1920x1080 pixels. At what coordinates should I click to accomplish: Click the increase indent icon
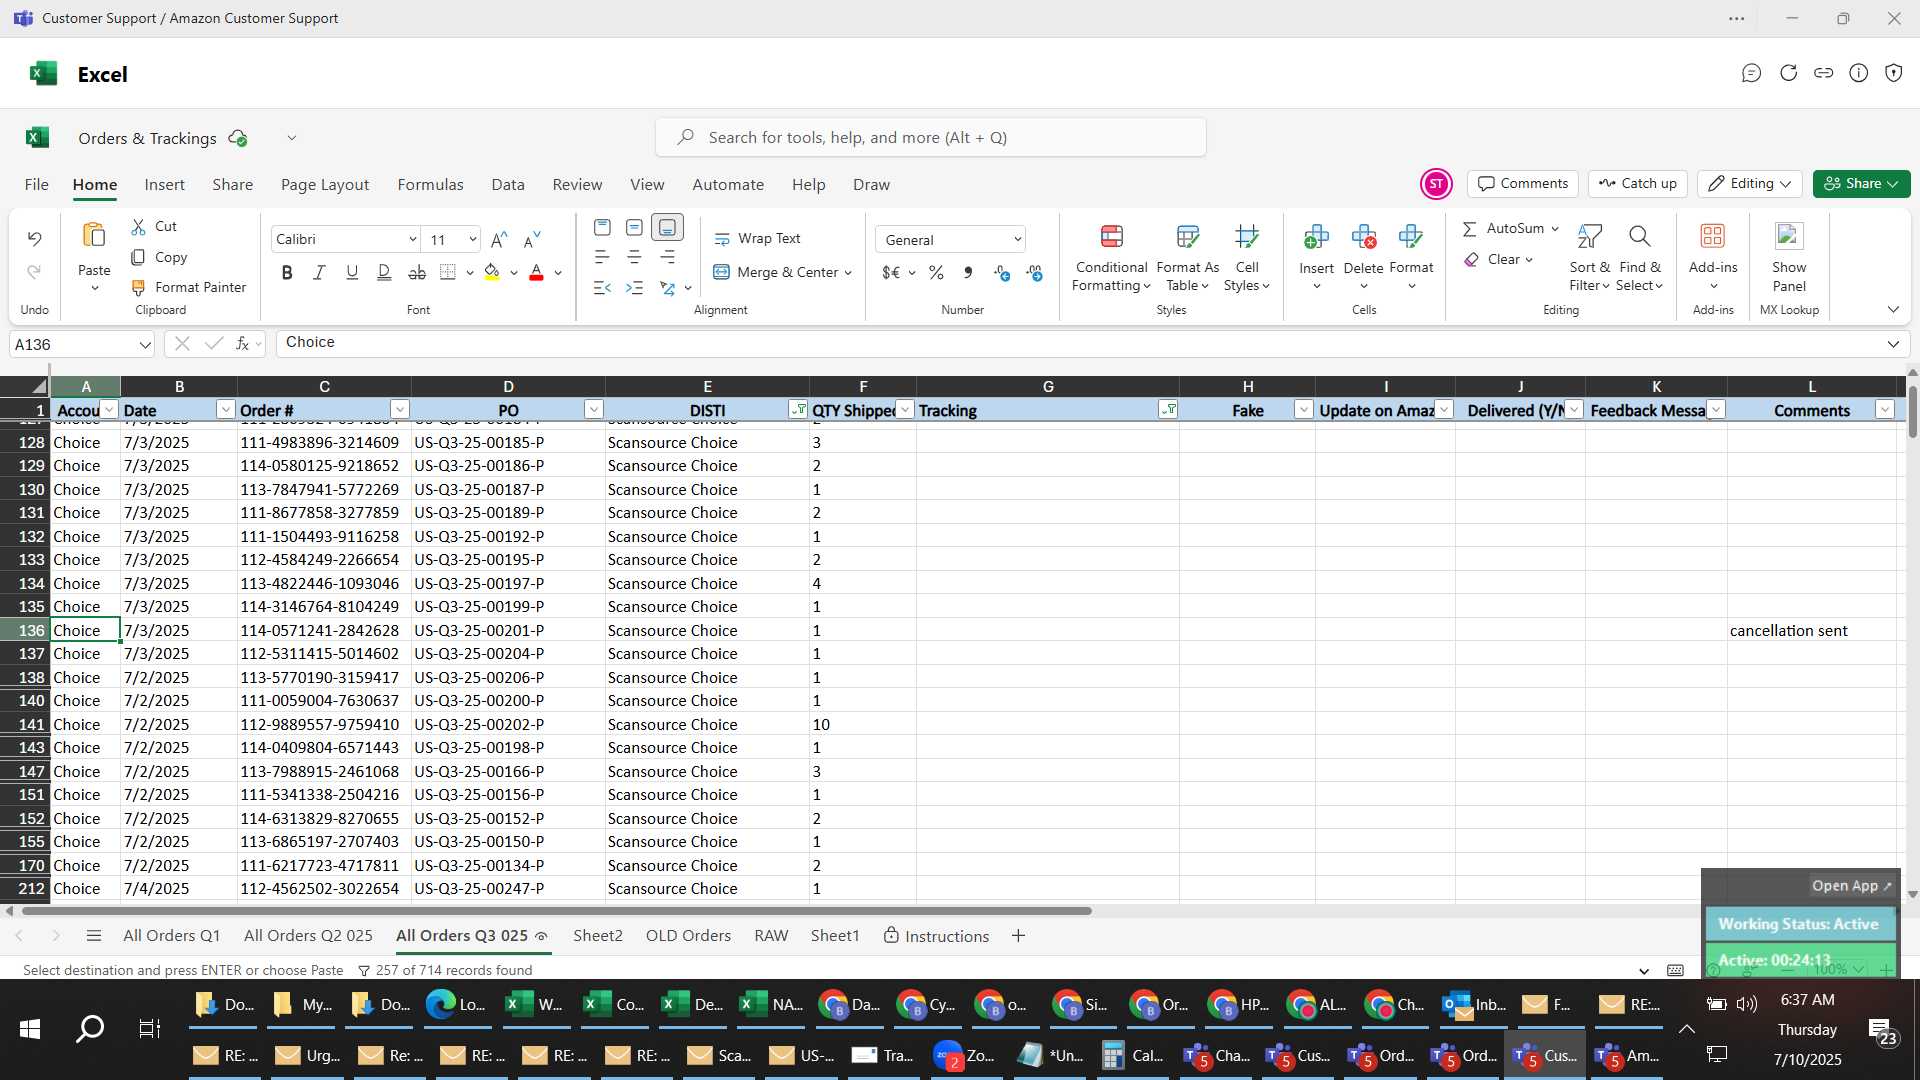click(x=634, y=288)
